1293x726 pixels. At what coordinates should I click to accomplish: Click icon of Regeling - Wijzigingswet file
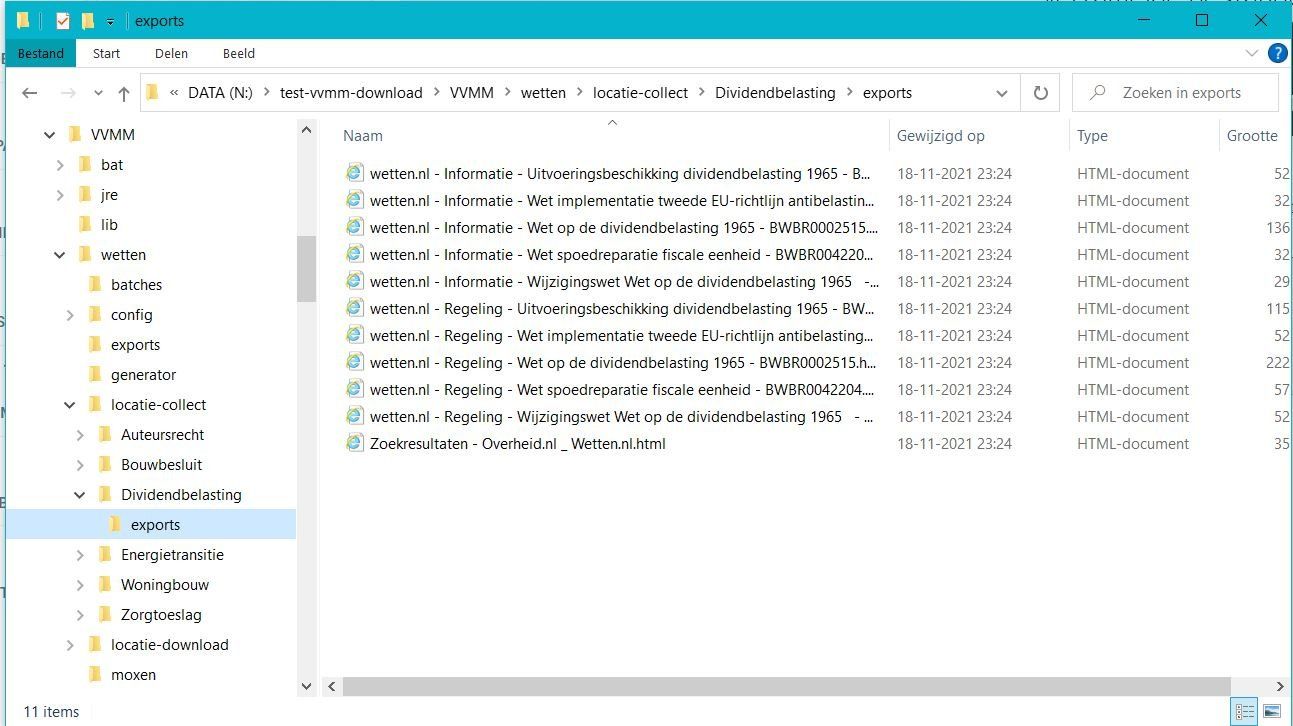[x=355, y=416]
